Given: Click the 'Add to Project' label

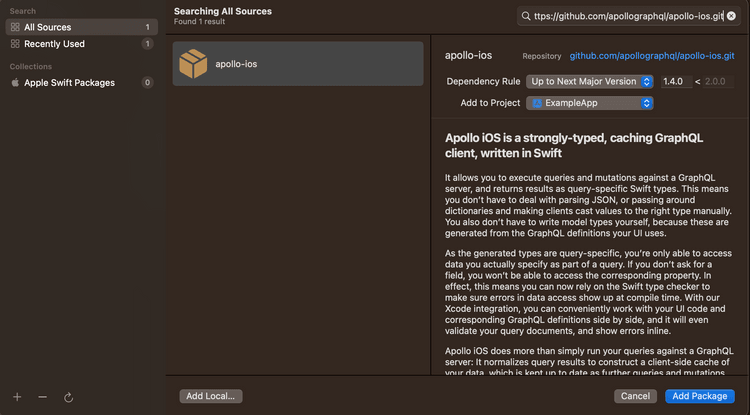Looking at the screenshot, I should [x=490, y=103].
